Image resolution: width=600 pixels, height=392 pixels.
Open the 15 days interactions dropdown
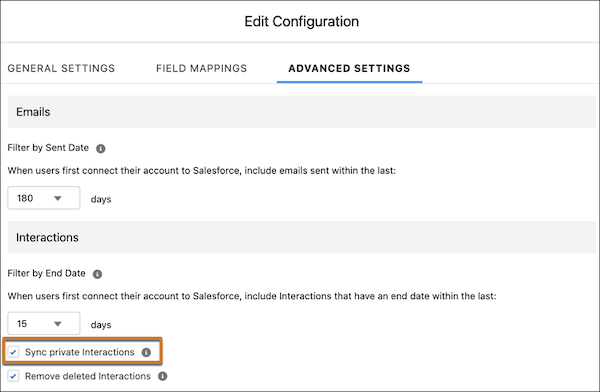[x=44, y=323]
